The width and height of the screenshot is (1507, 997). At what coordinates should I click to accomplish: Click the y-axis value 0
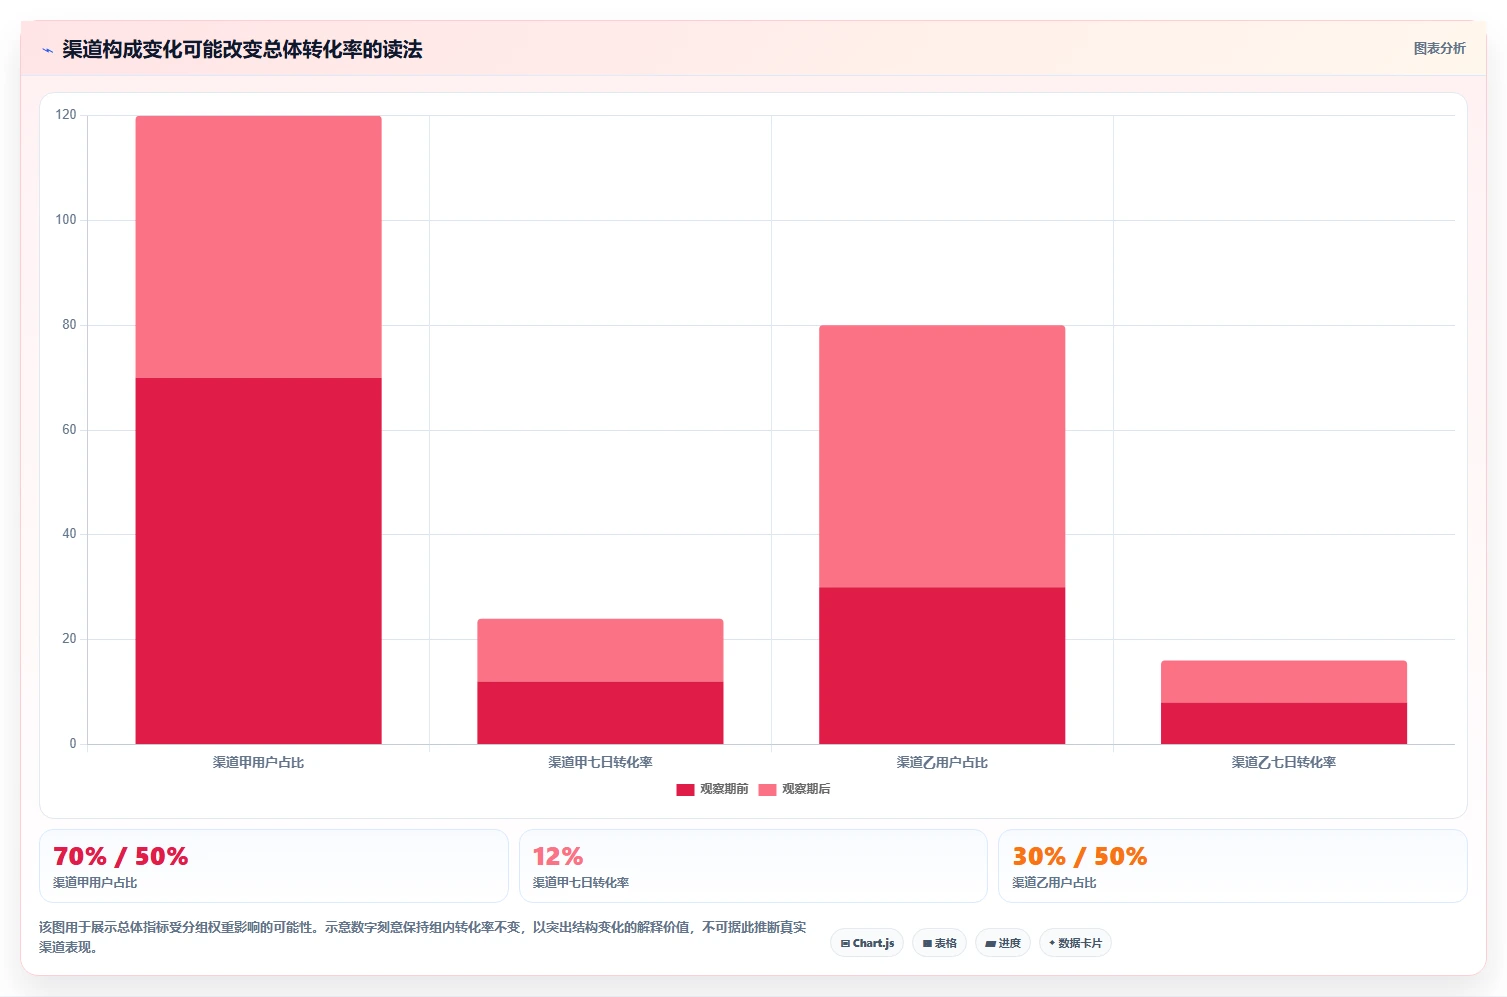click(x=72, y=744)
